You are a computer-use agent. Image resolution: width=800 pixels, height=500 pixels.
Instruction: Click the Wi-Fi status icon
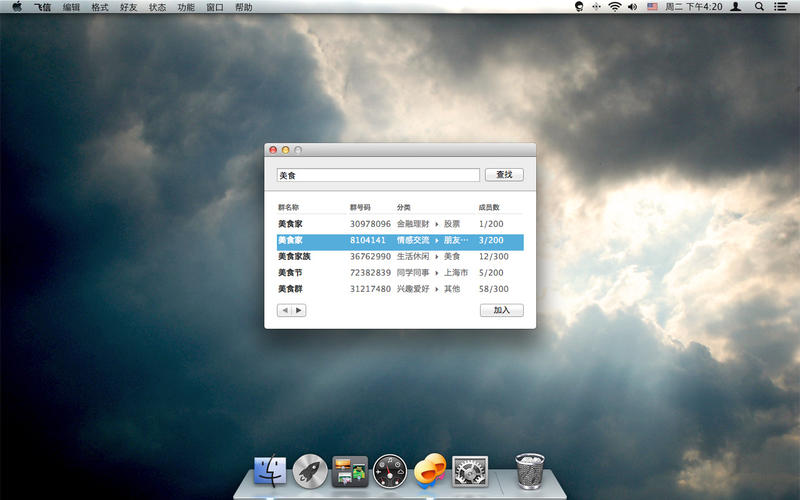click(x=614, y=7)
